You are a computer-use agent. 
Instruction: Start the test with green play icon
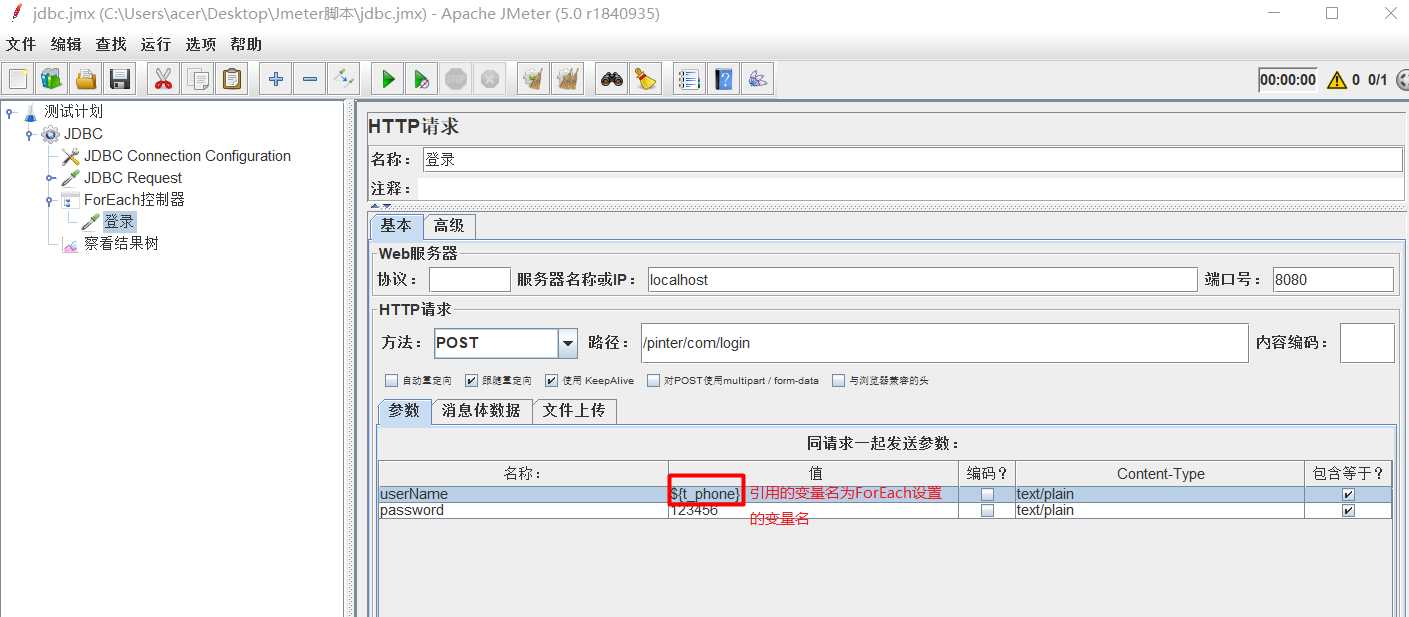point(388,79)
